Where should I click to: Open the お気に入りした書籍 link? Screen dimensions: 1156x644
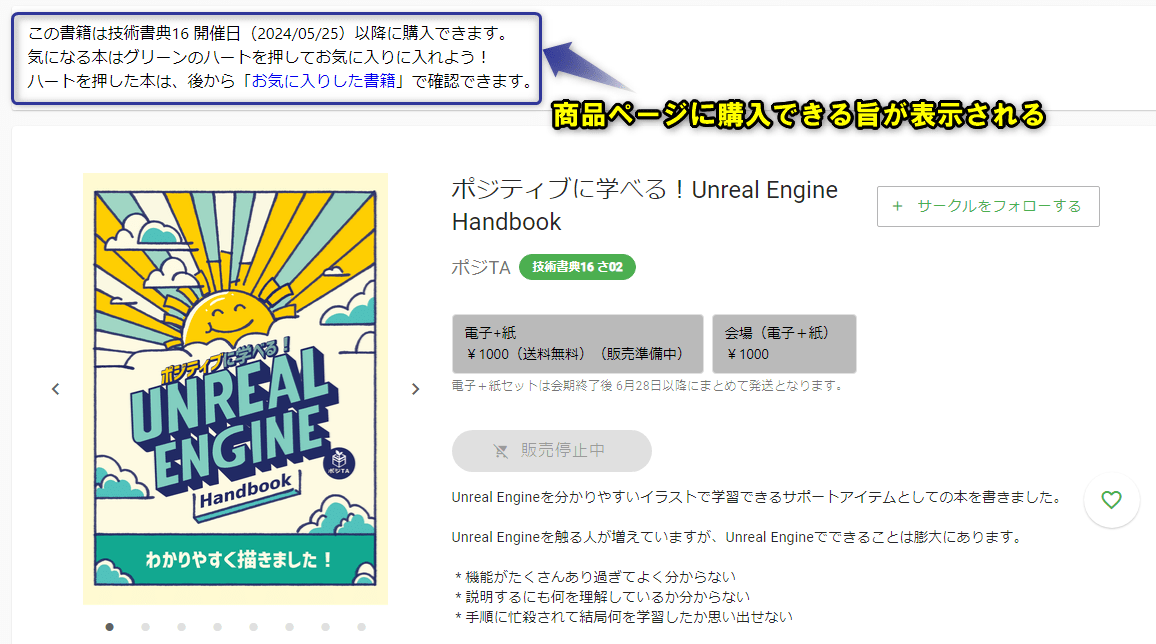(x=324, y=81)
